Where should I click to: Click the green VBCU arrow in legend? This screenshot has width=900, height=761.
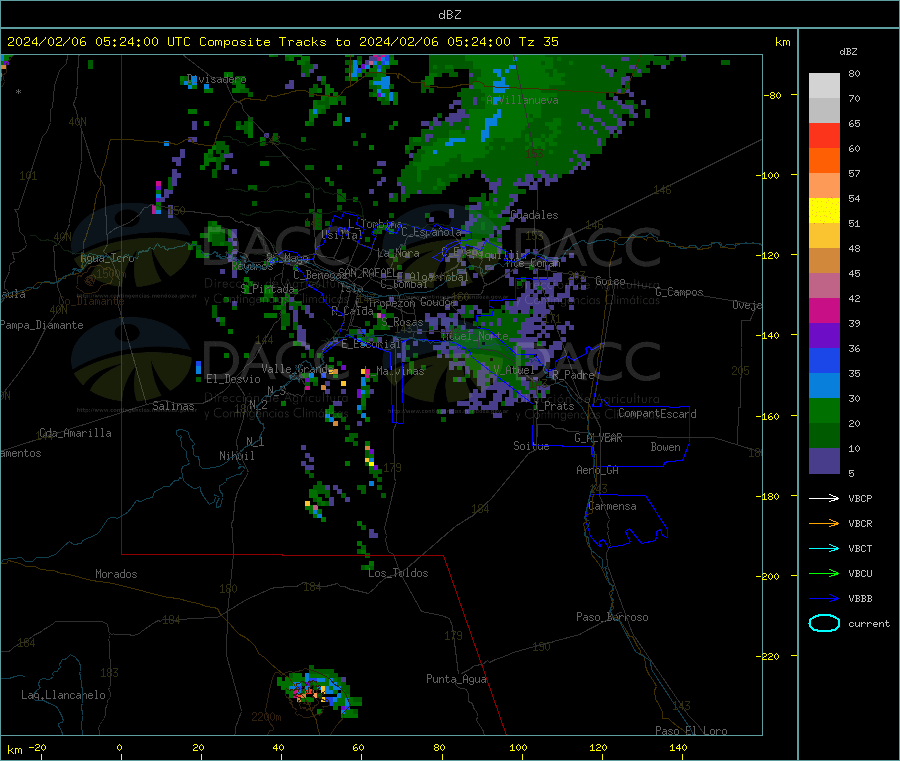coord(824,573)
